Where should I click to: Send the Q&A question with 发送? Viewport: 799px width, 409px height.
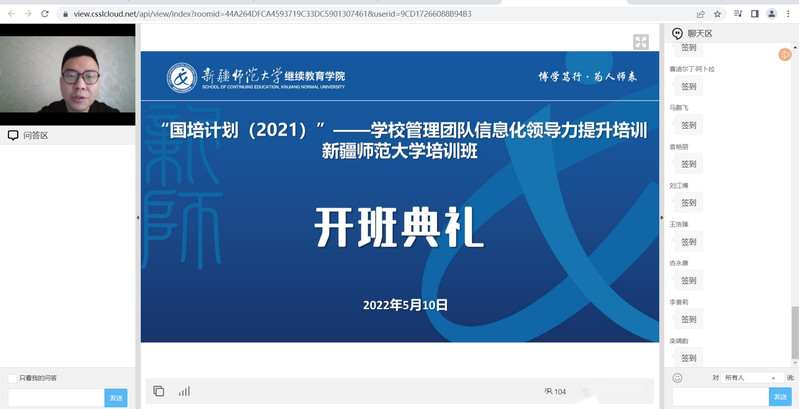point(116,398)
